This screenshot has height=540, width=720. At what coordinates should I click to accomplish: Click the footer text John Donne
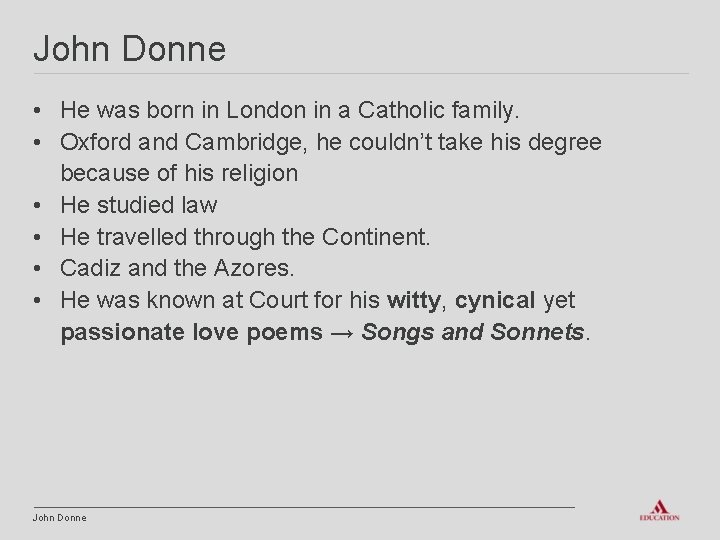[60, 518]
